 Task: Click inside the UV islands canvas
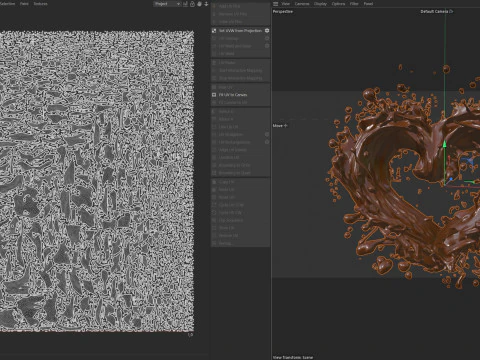[x=97, y=182]
